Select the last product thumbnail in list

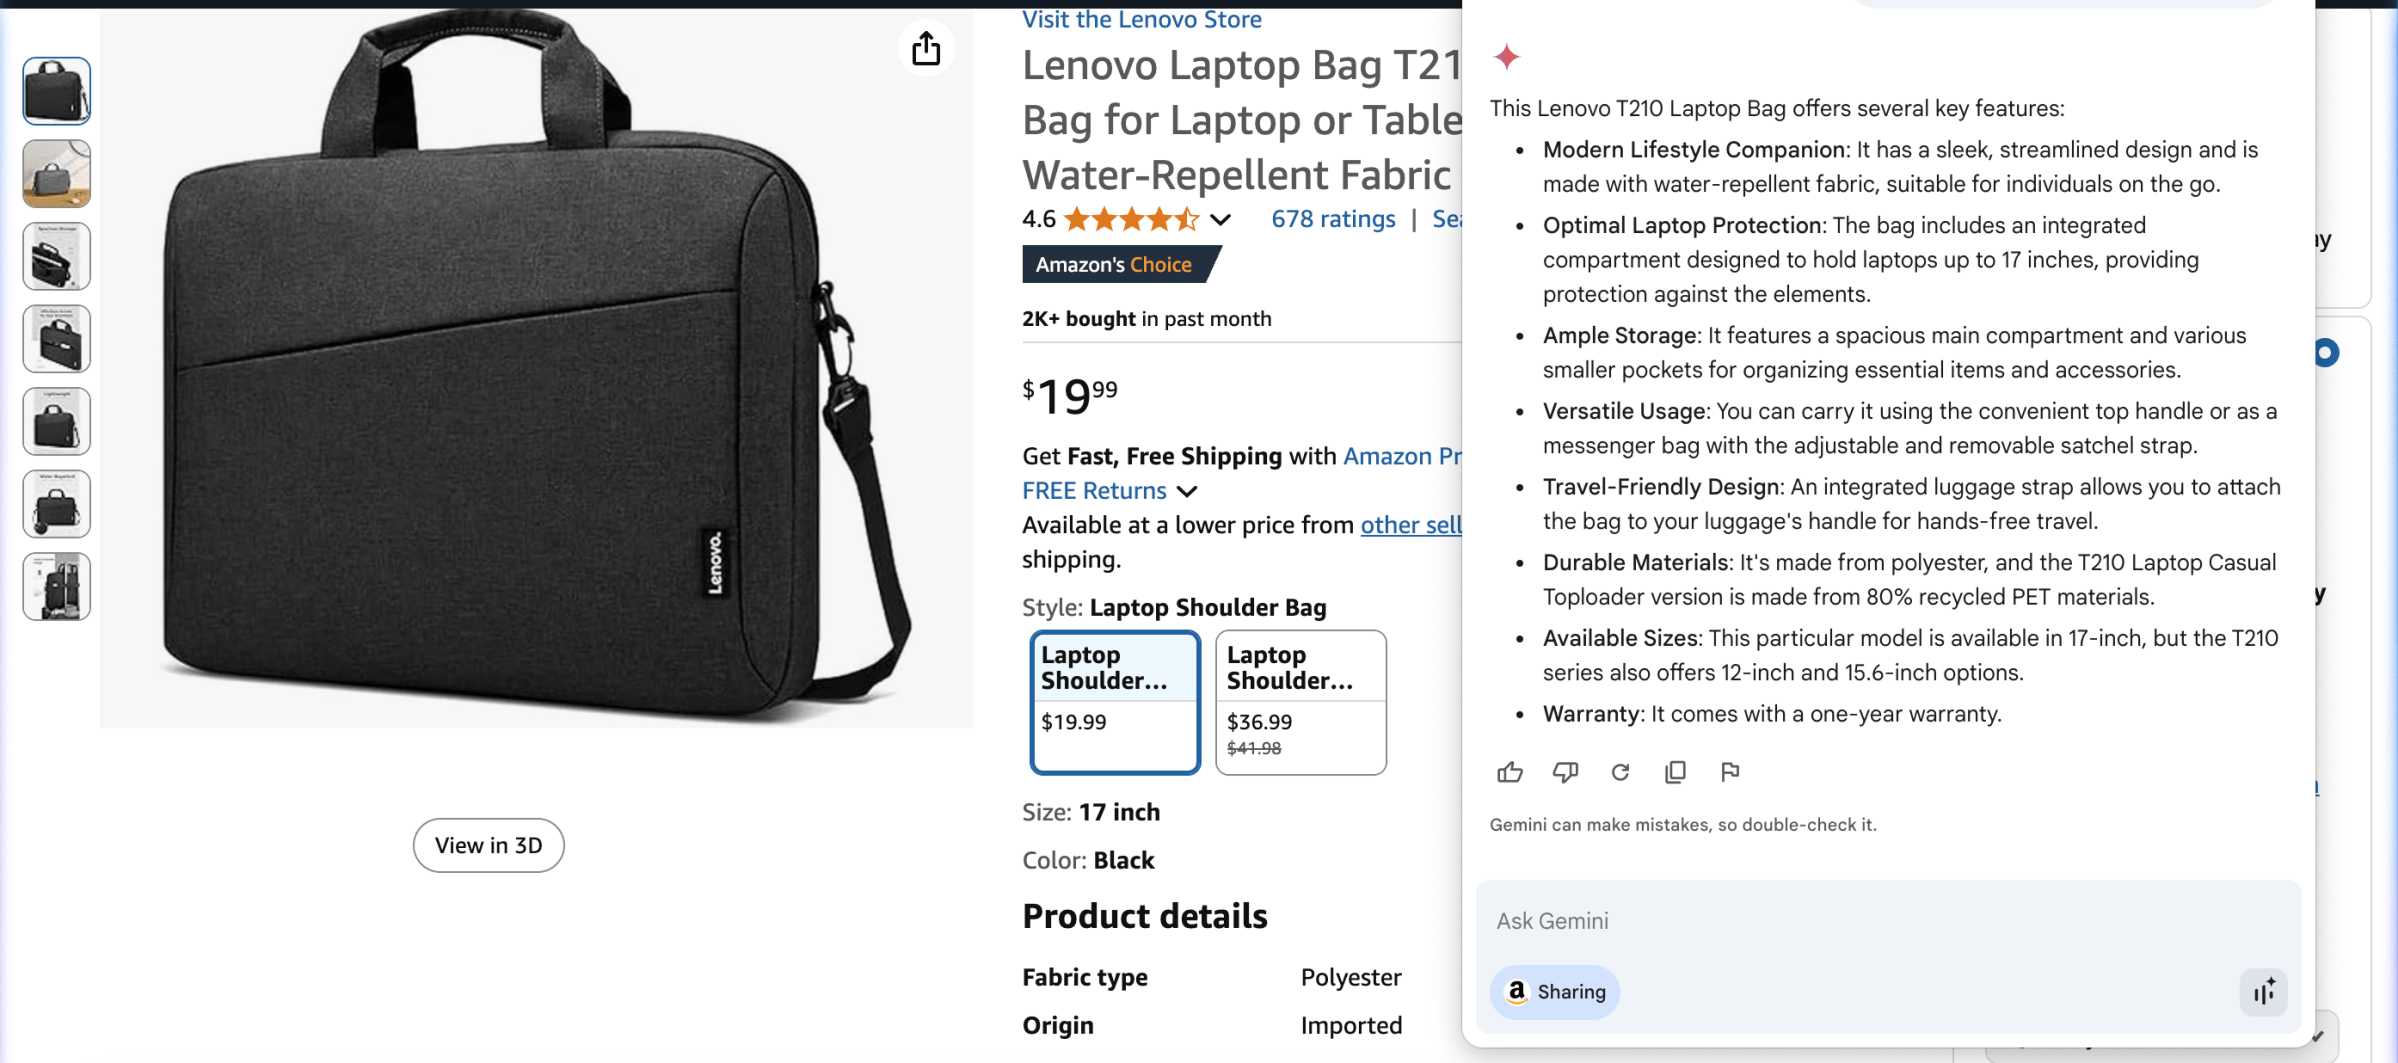(57, 587)
